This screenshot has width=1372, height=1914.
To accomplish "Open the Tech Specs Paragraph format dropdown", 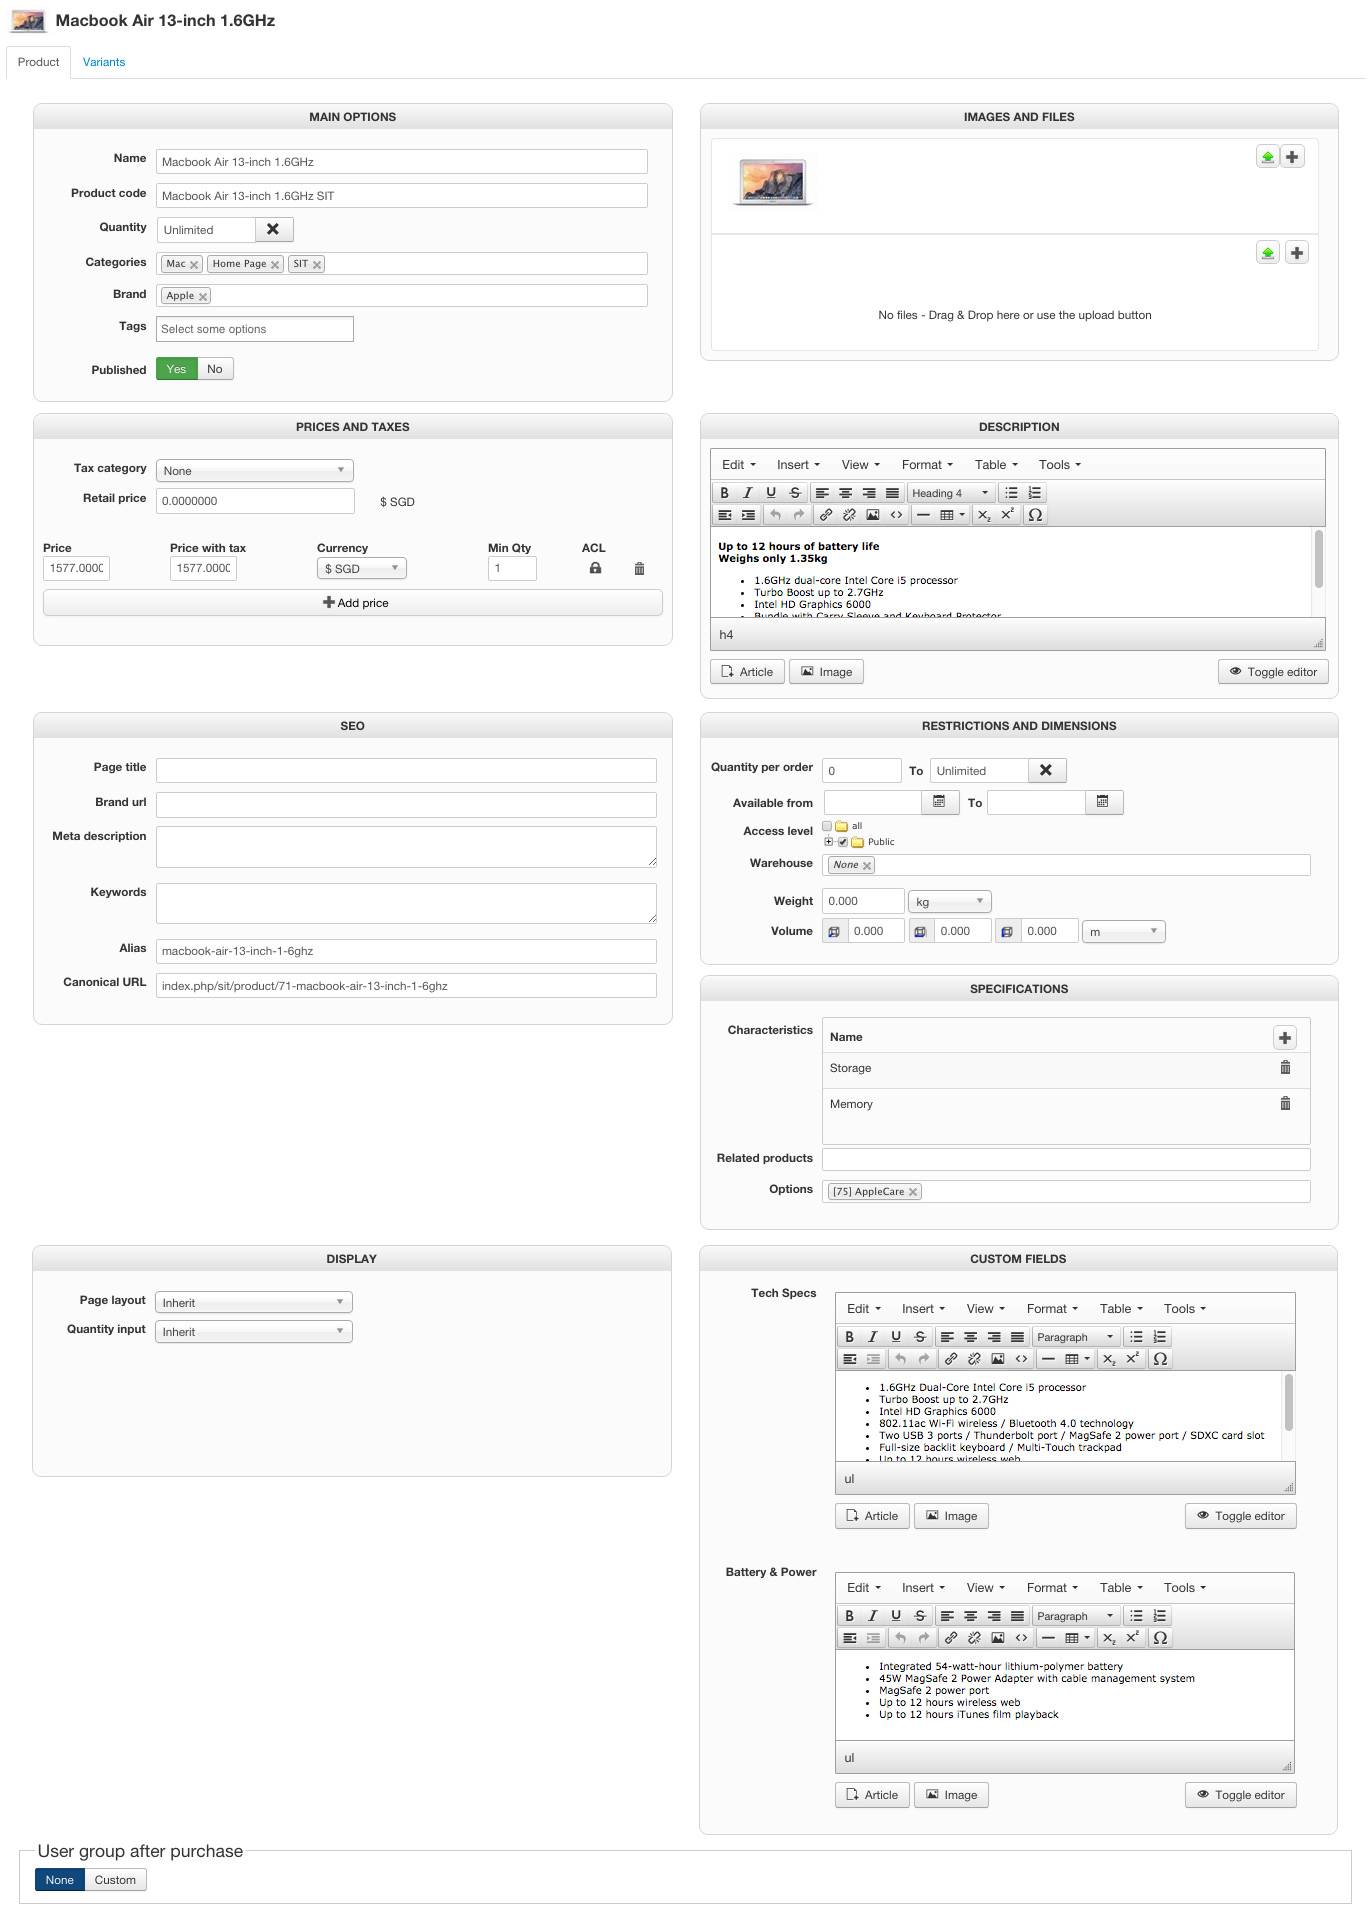I will click(1076, 1337).
